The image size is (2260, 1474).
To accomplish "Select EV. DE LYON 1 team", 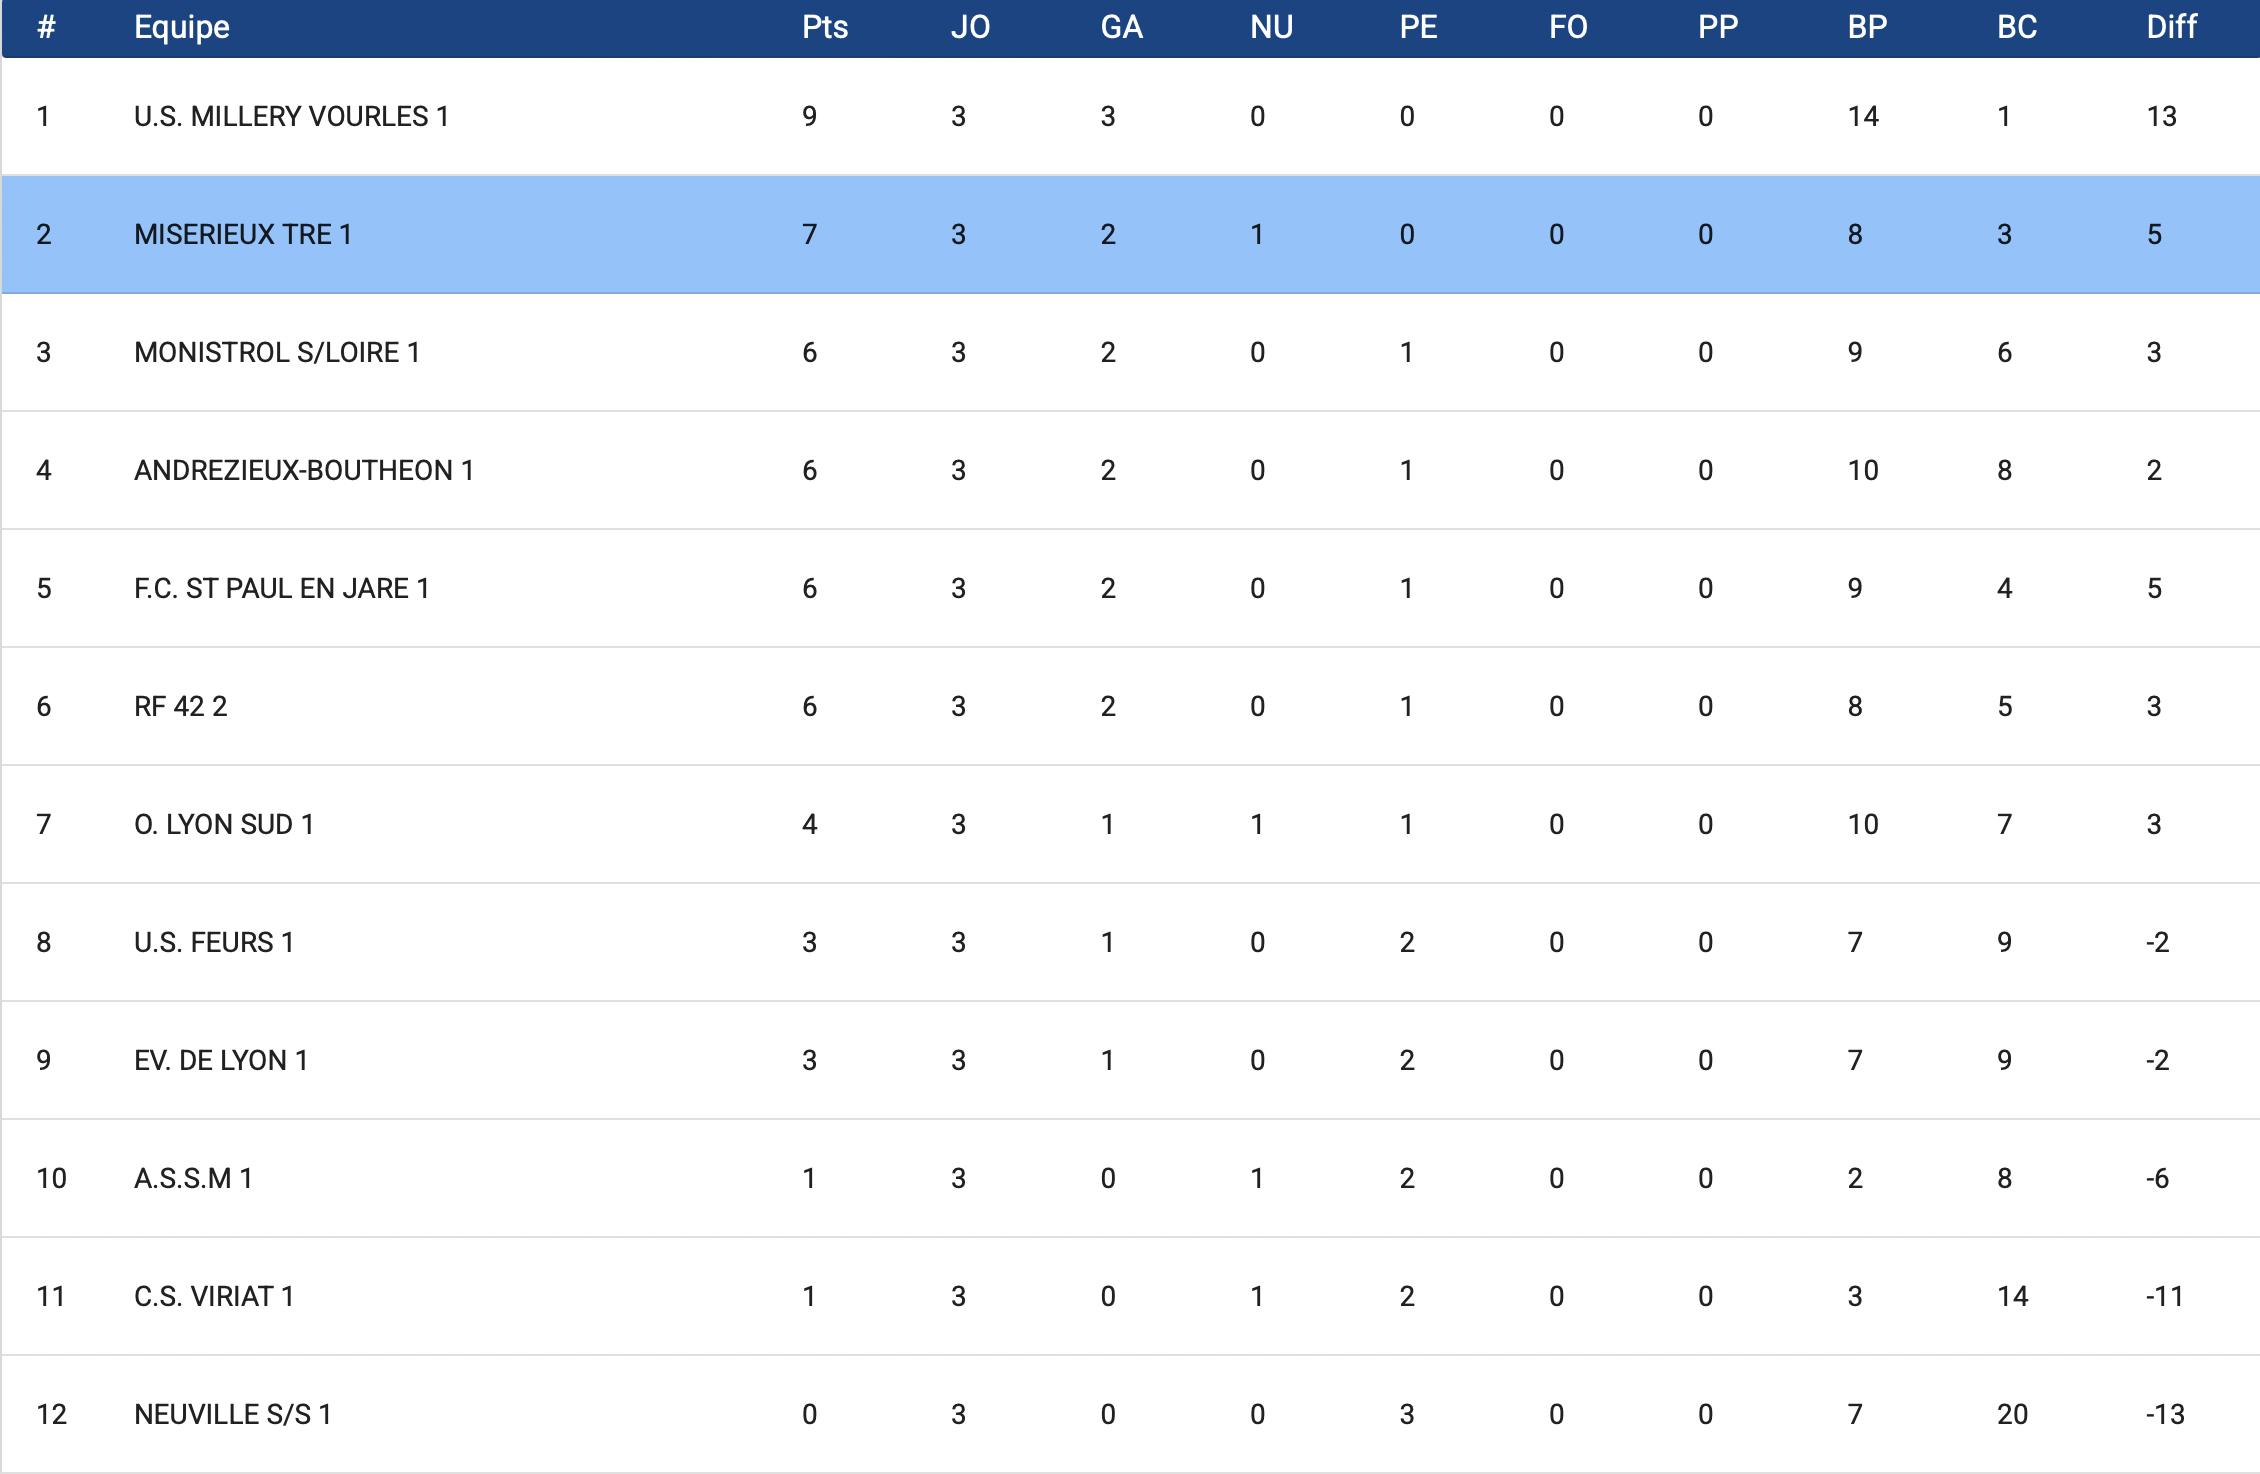I will (x=221, y=1061).
